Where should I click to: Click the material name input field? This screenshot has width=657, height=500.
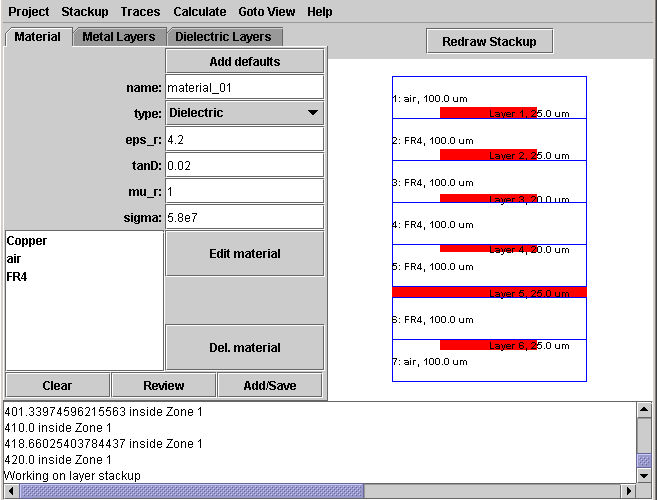(243, 87)
